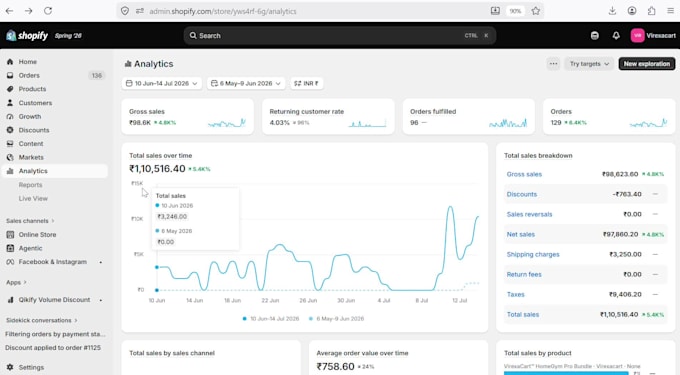Click the browser address bar URL
Image resolution: width=680 pixels, height=375 pixels.
pos(223,11)
